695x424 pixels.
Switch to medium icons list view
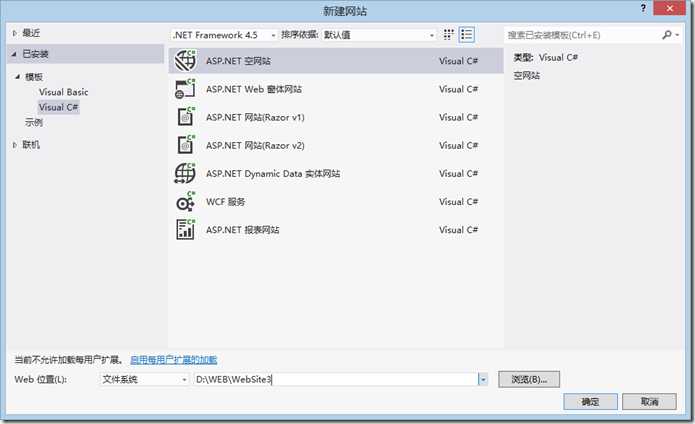467,35
